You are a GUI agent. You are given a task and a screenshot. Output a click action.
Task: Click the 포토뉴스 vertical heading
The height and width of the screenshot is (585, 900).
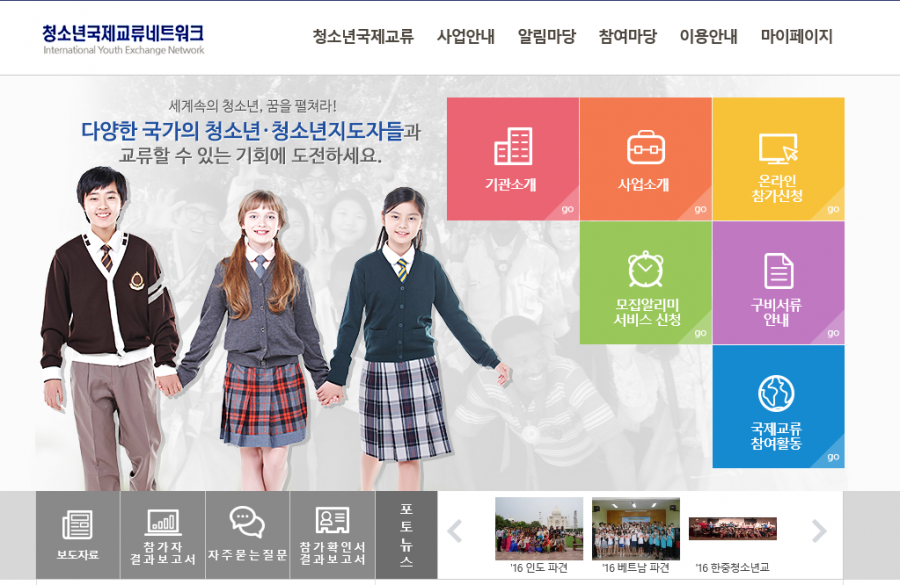(406, 535)
